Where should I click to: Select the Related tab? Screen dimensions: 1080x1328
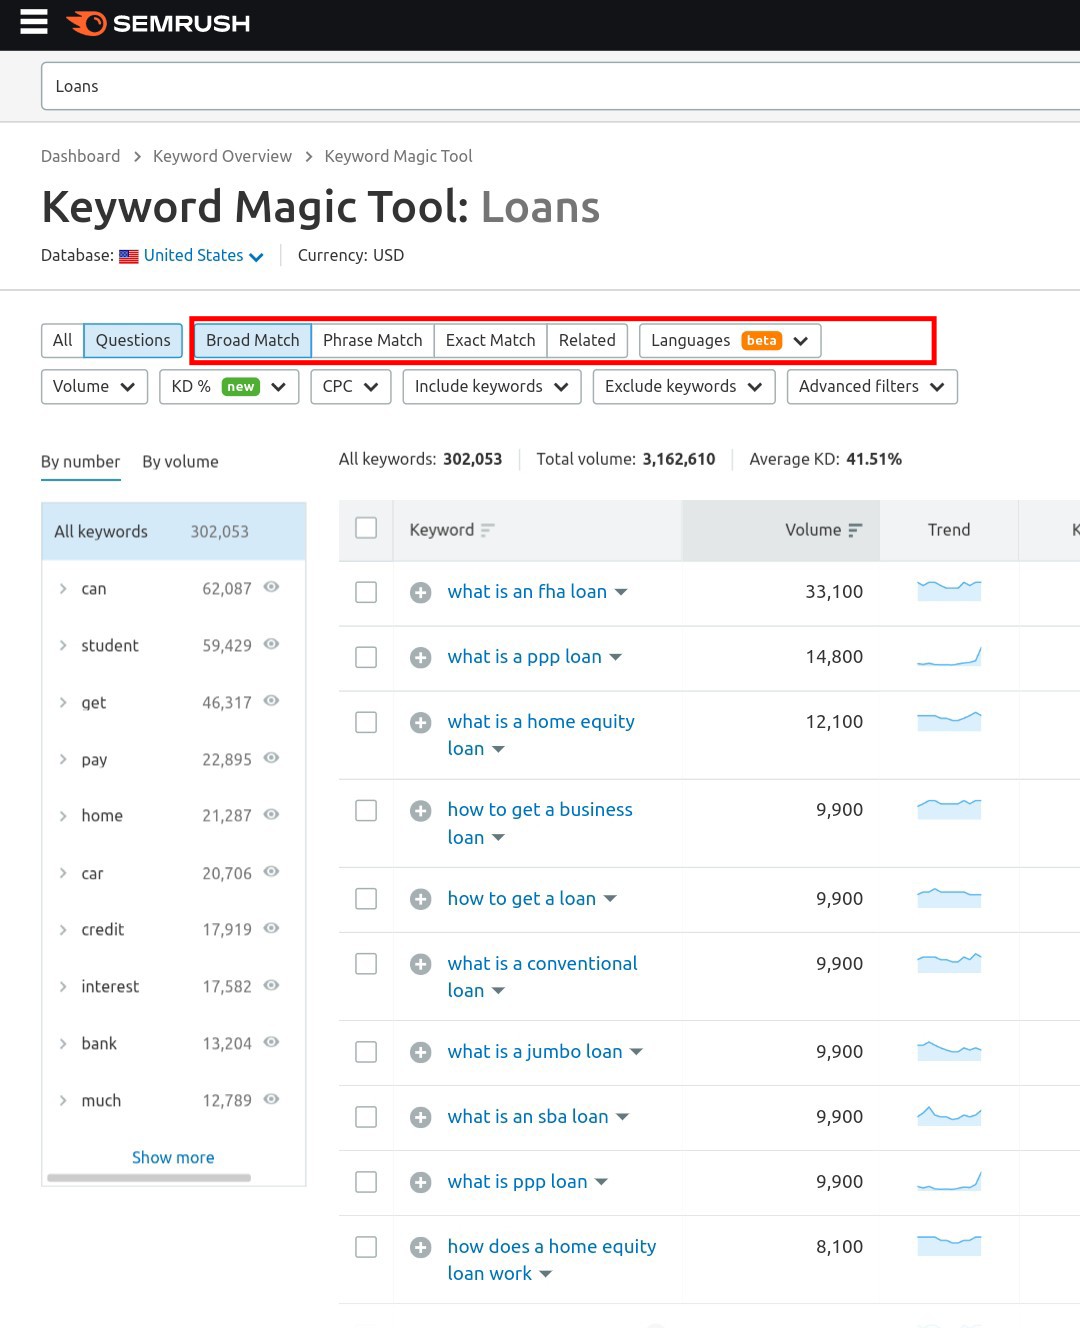[587, 341]
